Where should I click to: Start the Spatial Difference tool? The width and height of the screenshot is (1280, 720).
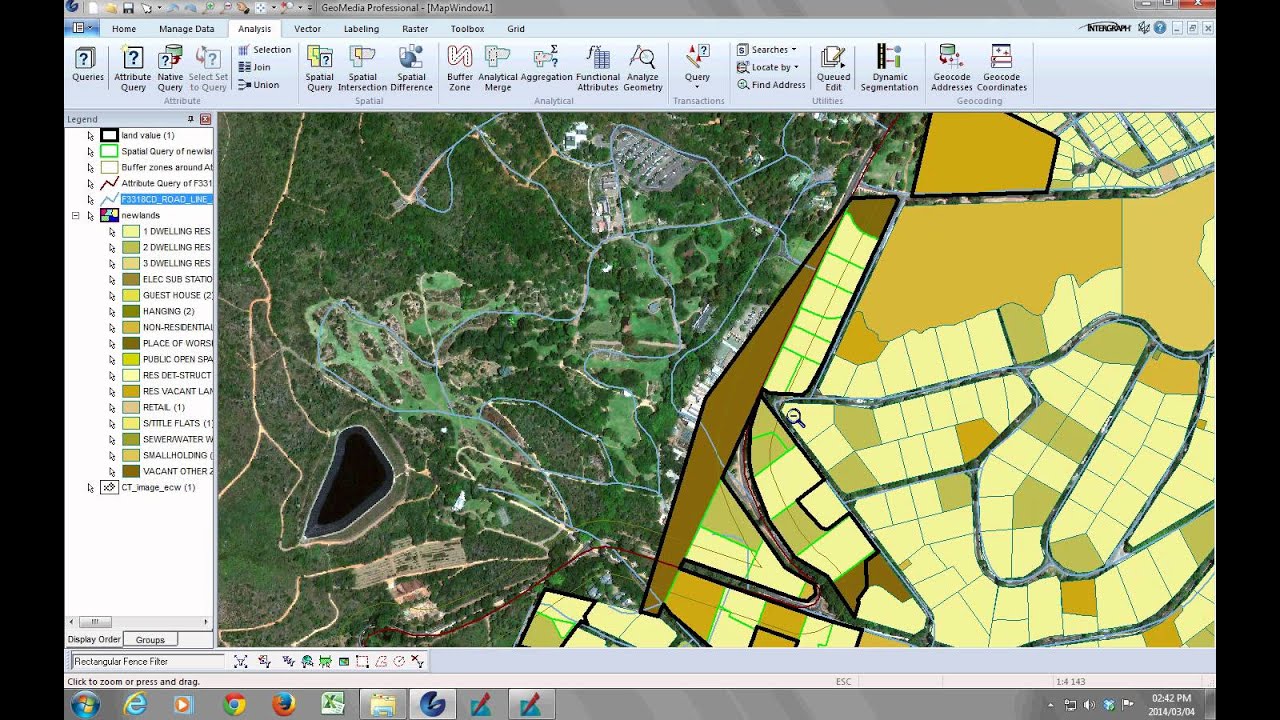pyautogui.click(x=411, y=69)
